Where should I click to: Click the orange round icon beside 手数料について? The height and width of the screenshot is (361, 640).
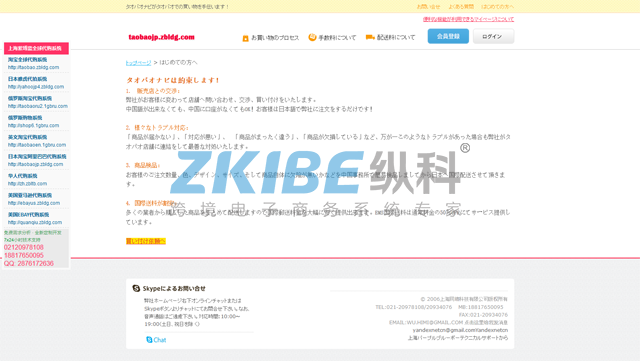[x=312, y=37]
